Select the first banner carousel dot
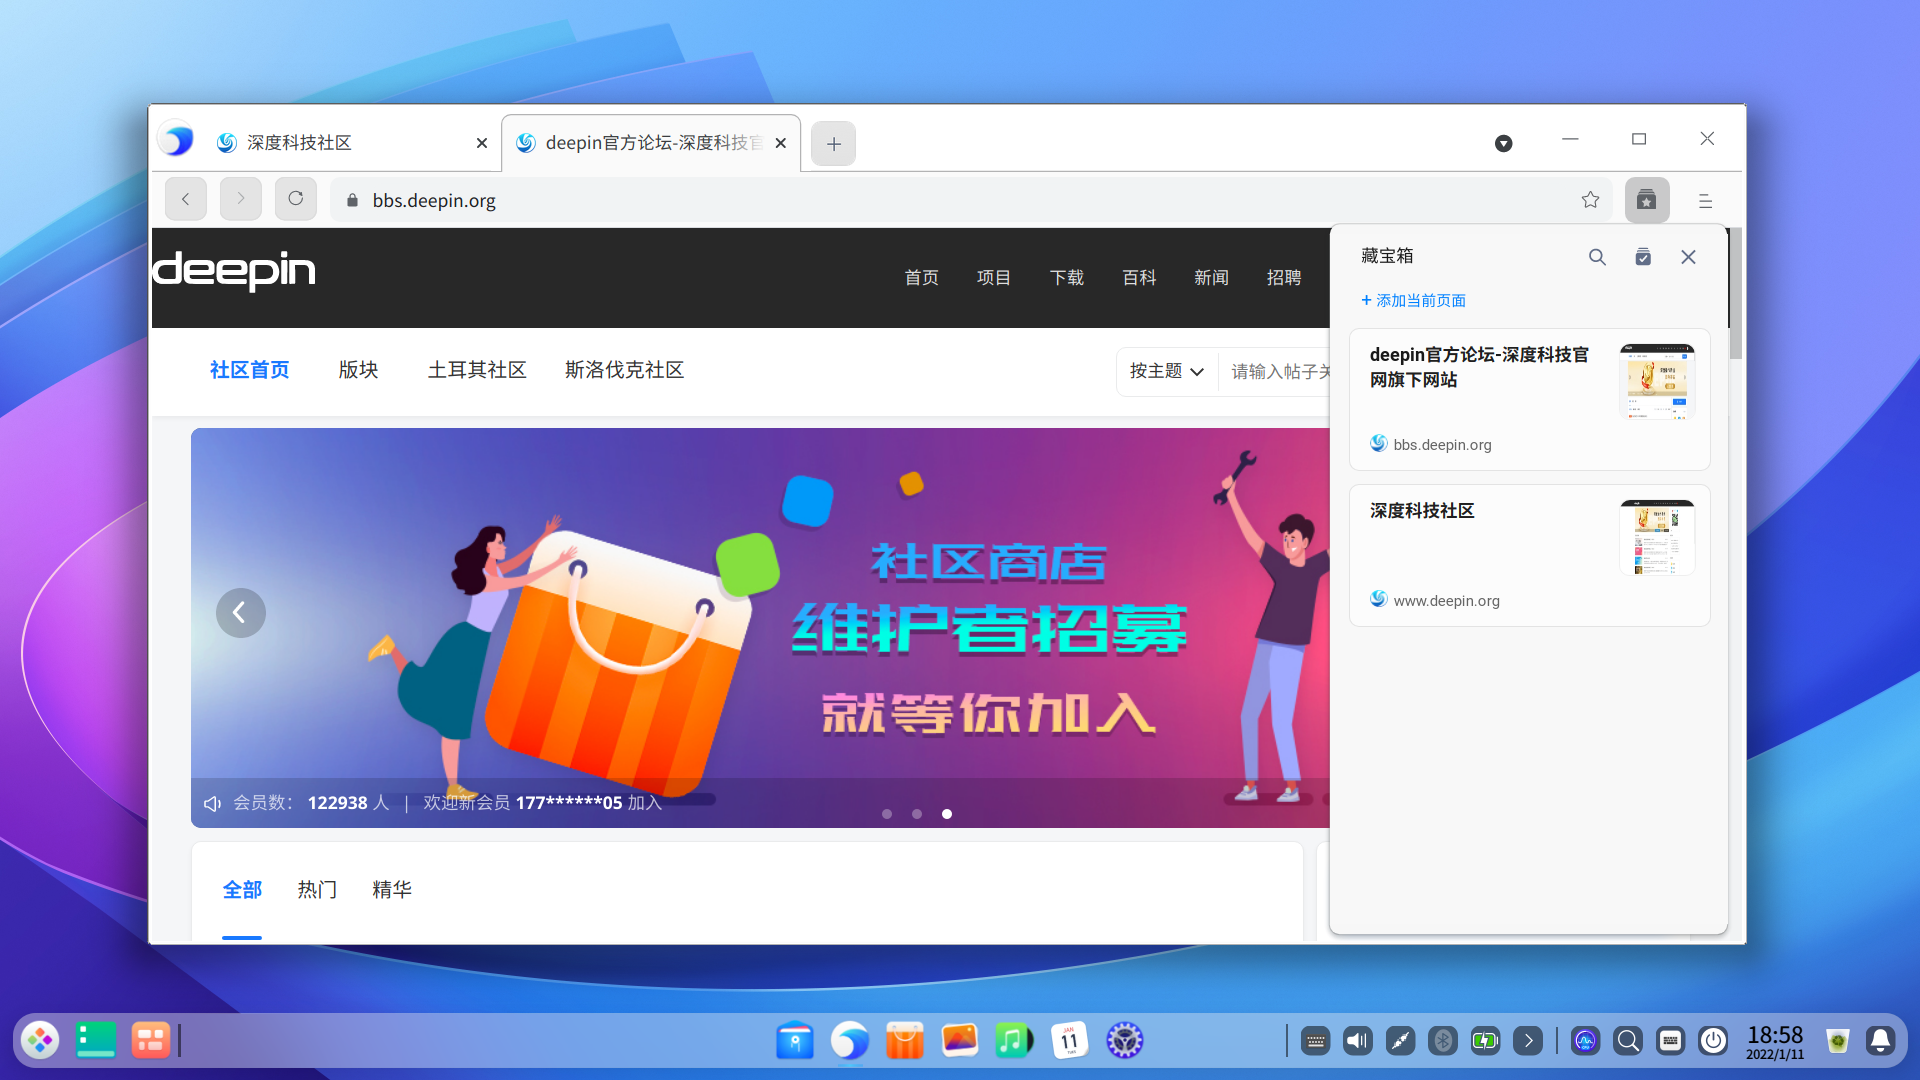Viewport: 1920px width, 1080px height. (887, 814)
